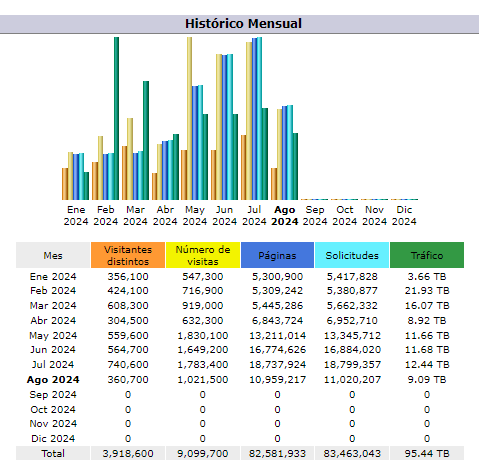Screen dimensions: 479x470
Task: Click the blue Jun 2024 pages bar
Action: point(225,127)
